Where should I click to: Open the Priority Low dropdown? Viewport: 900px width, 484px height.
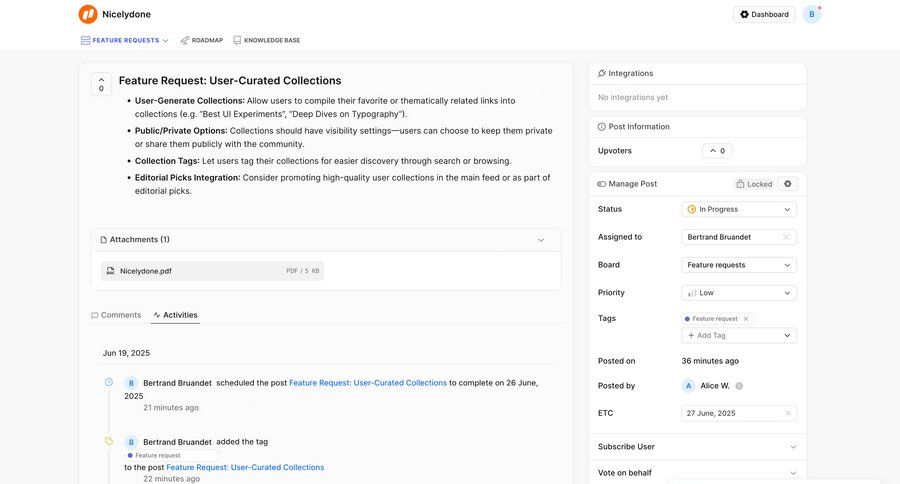pos(739,293)
